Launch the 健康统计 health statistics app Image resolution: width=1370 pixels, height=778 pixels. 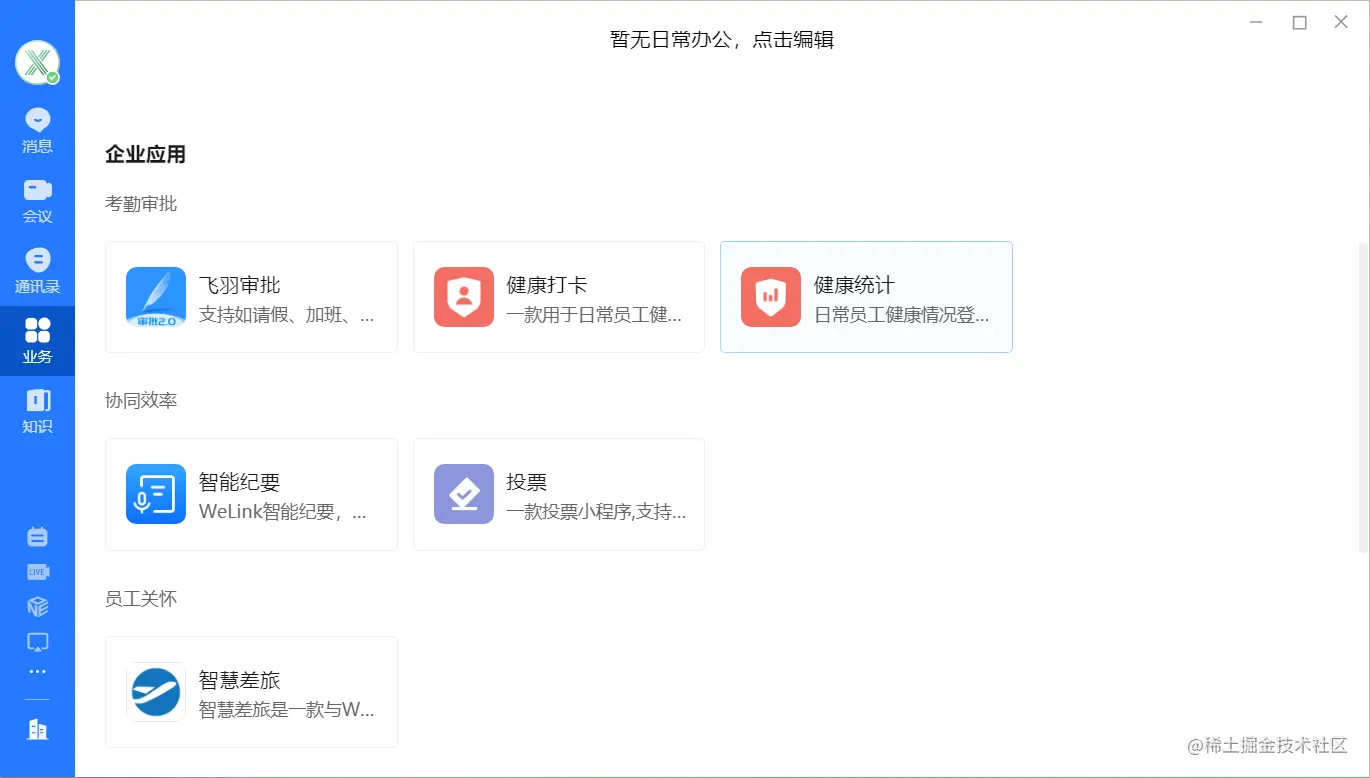(x=866, y=296)
